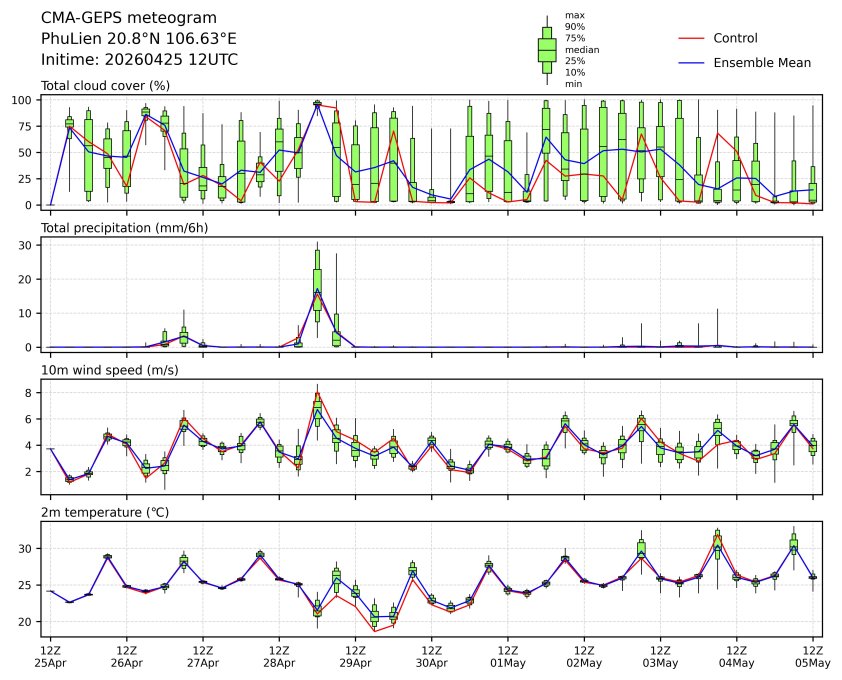Viewport: 842px width, 680px height.
Task: Click the green box-plot legend symbol
Action: coord(547,49)
